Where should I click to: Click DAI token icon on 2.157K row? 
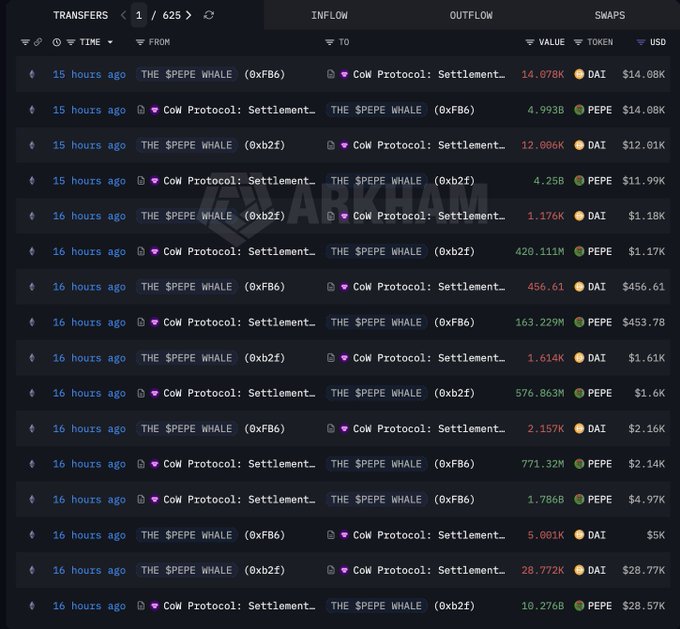pyautogui.click(x=579, y=429)
